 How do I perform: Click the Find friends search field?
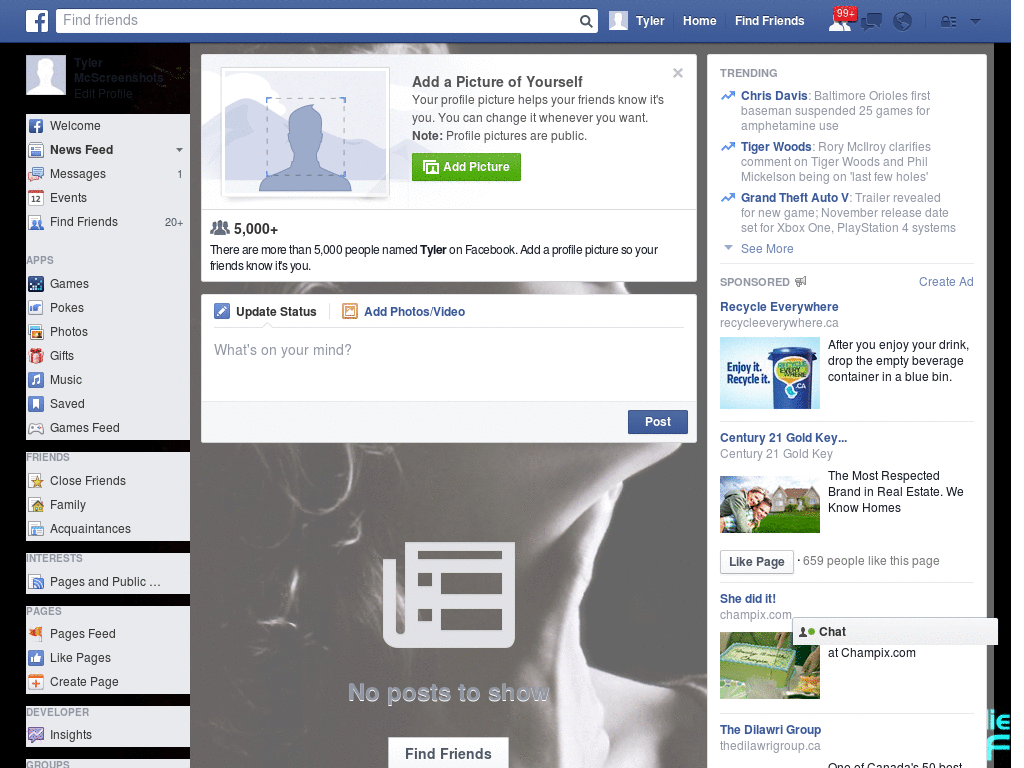[319, 21]
